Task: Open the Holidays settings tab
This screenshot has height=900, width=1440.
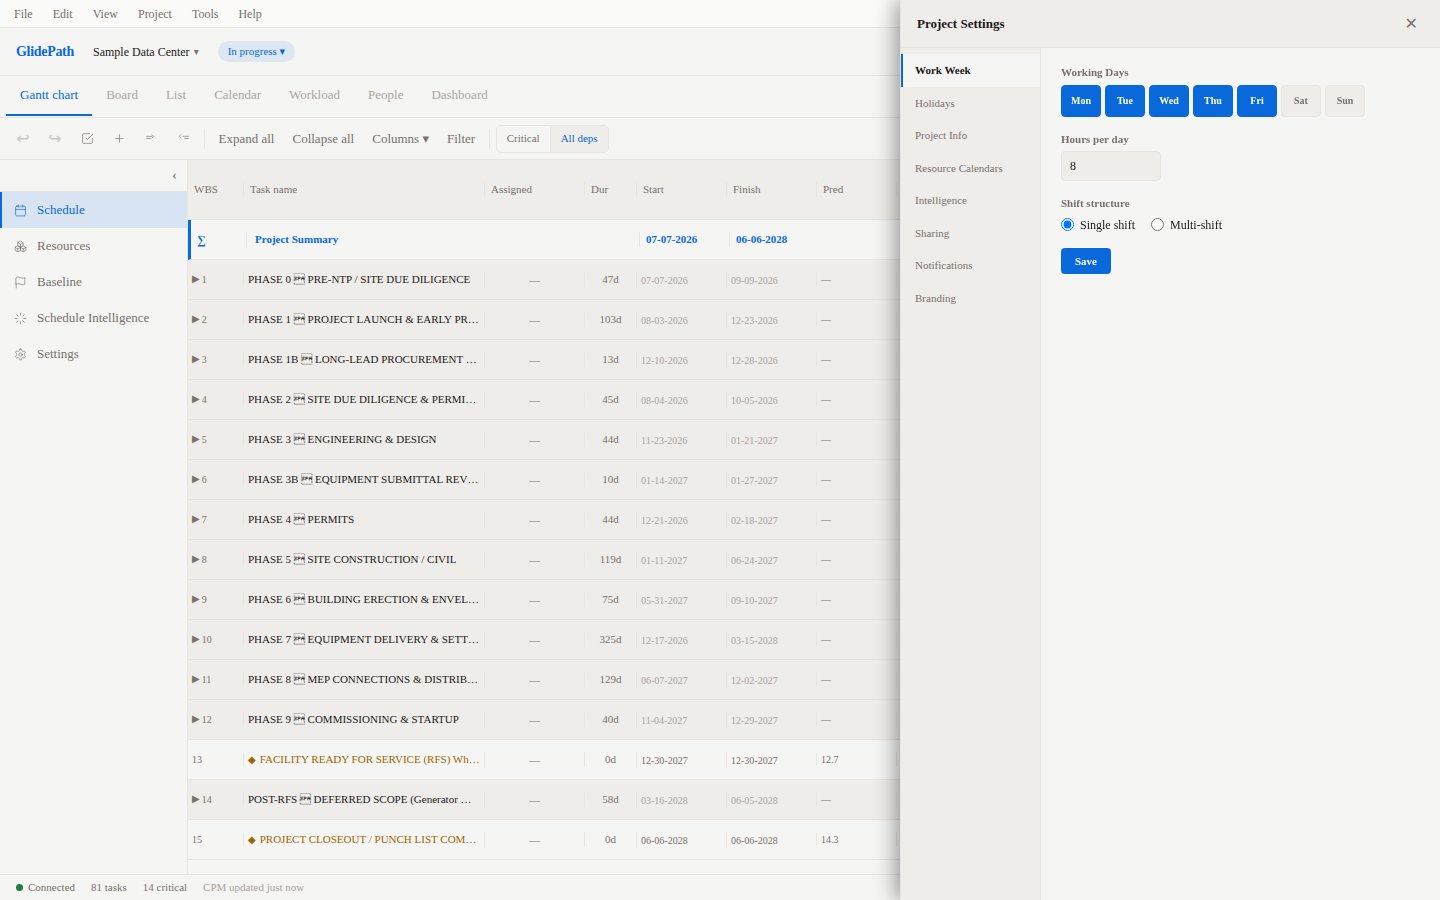Action: [x=971, y=103]
